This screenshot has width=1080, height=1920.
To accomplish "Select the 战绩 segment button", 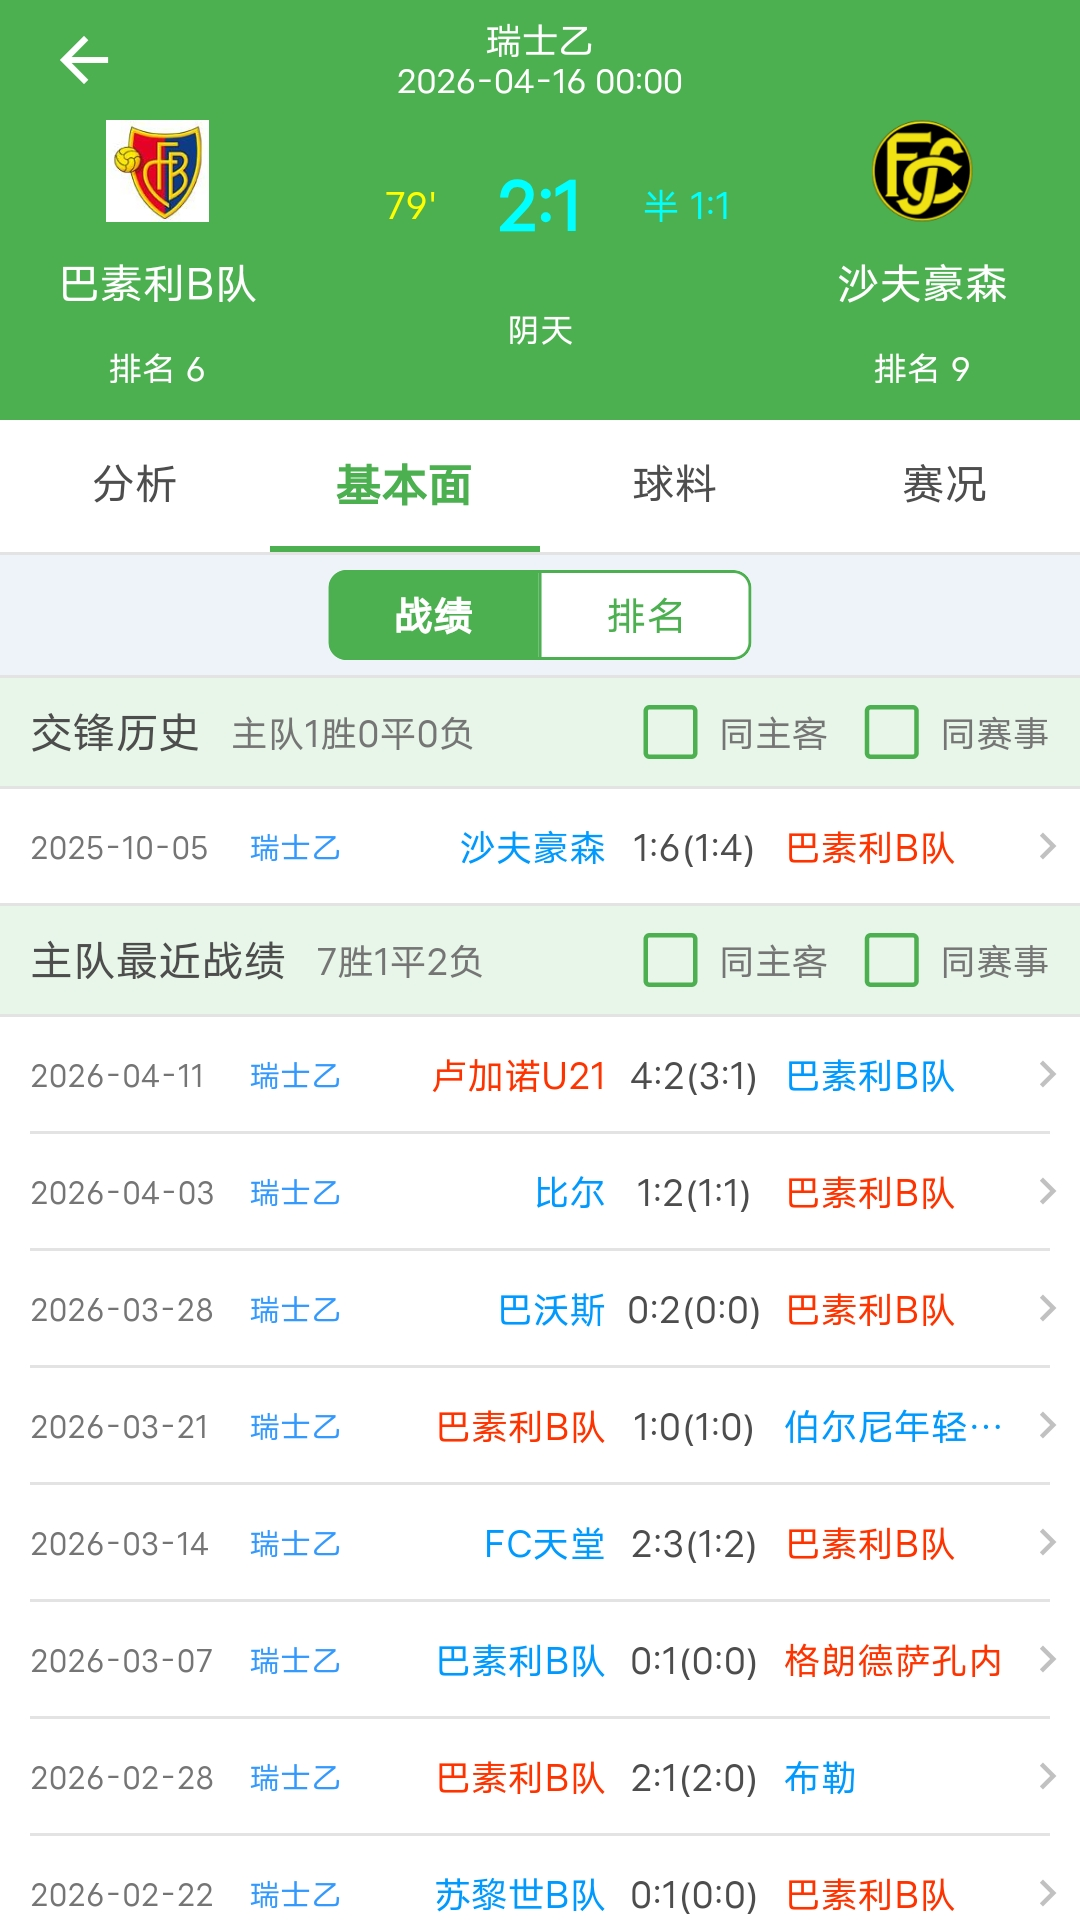I will point(434,615).
